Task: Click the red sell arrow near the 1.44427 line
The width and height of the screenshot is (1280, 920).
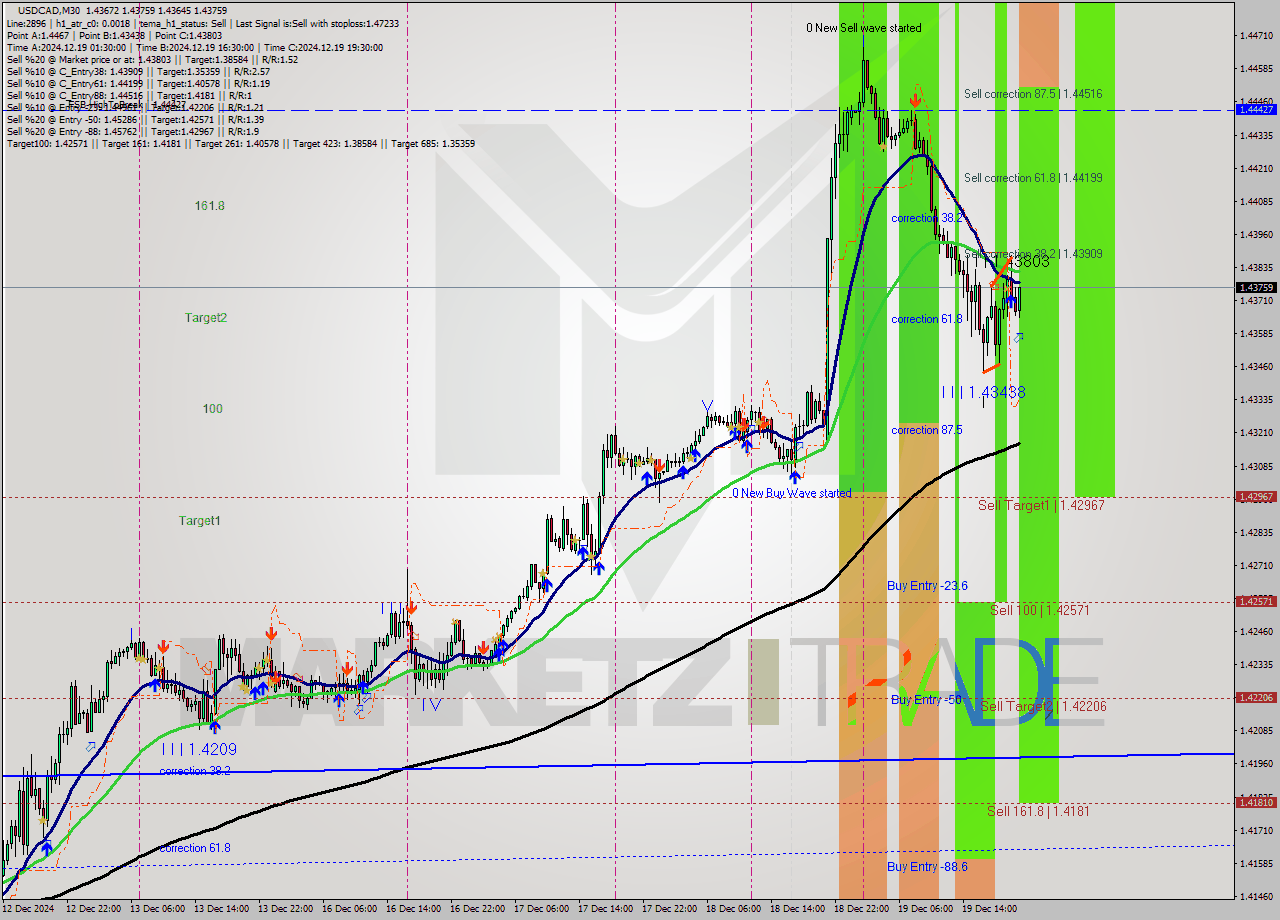Action: coord(915,100)
